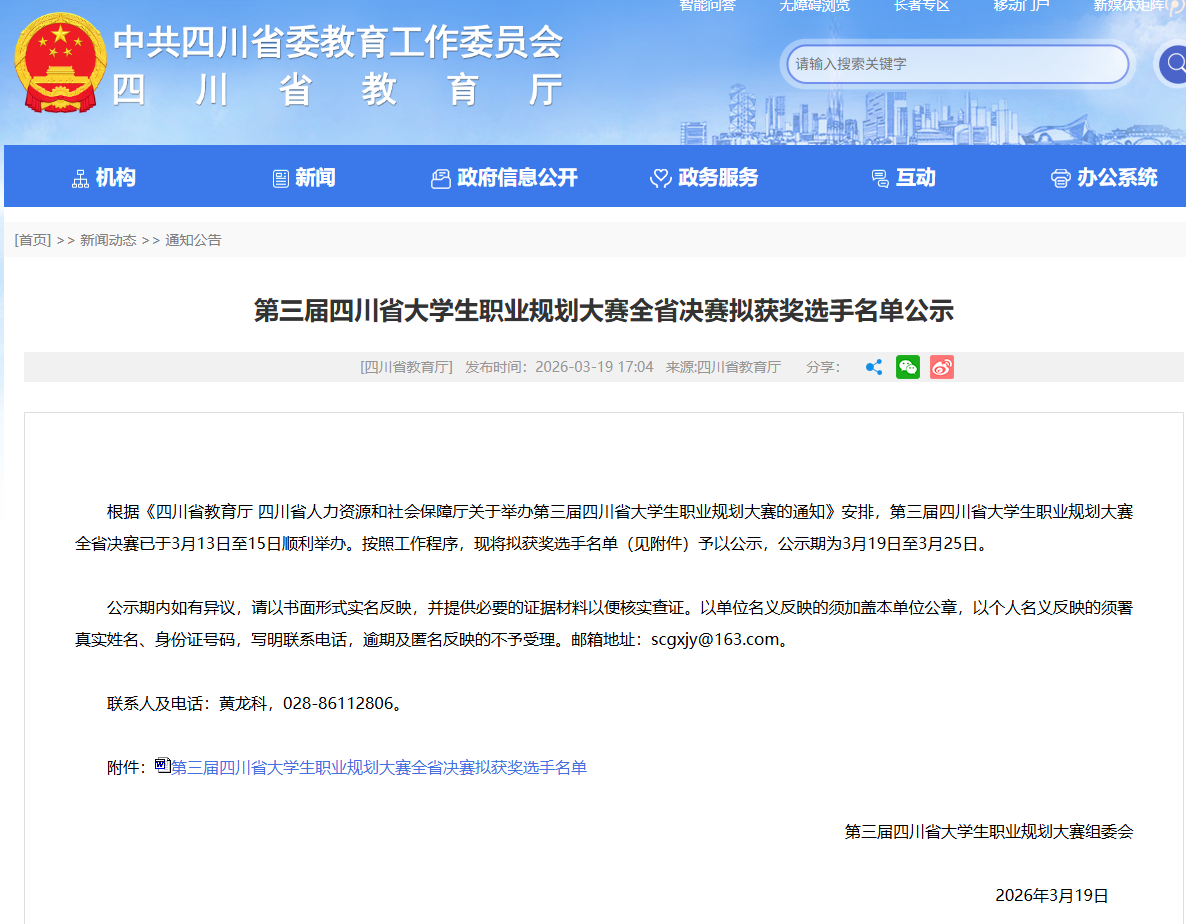Click the 机构 organization chart icon
This screenshot has height=924, width=1186.
point(80,178)
